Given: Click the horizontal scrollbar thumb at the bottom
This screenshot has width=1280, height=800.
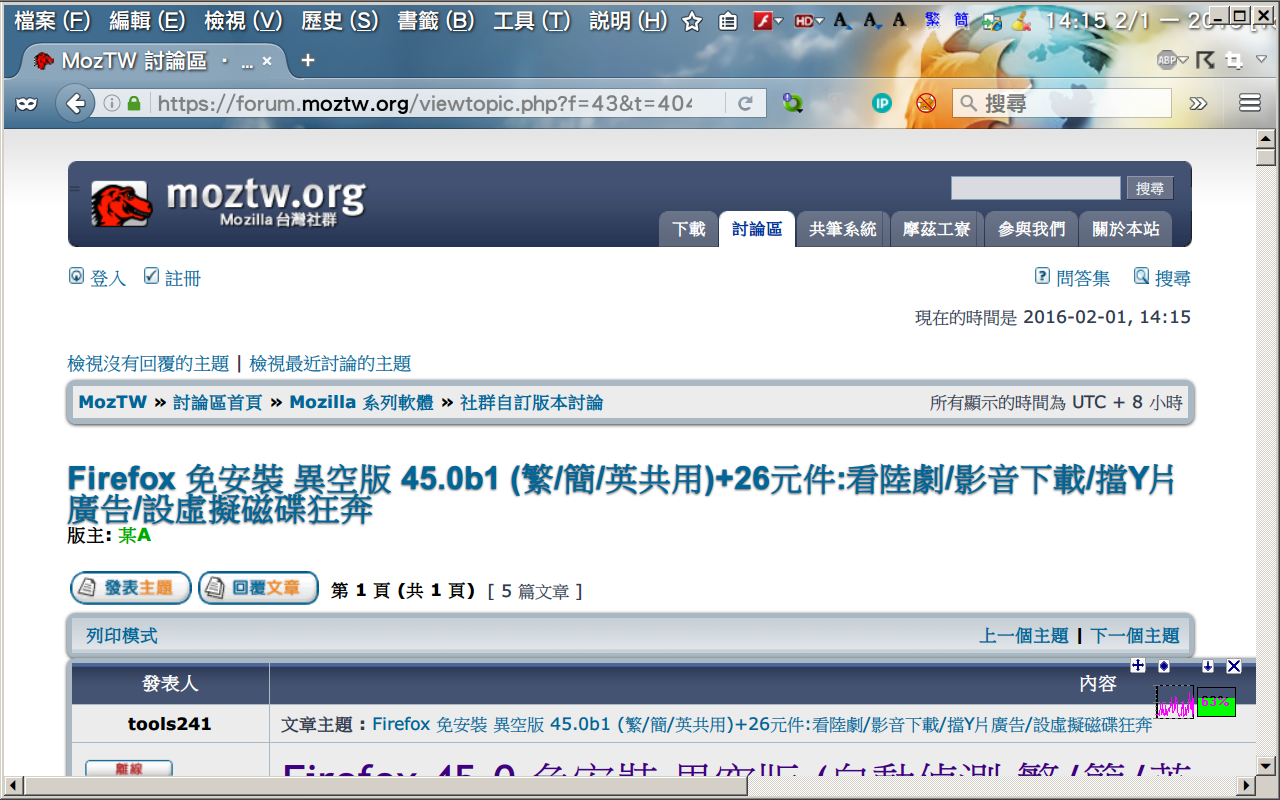Looking at the screenshot, I should click(384, 786).
